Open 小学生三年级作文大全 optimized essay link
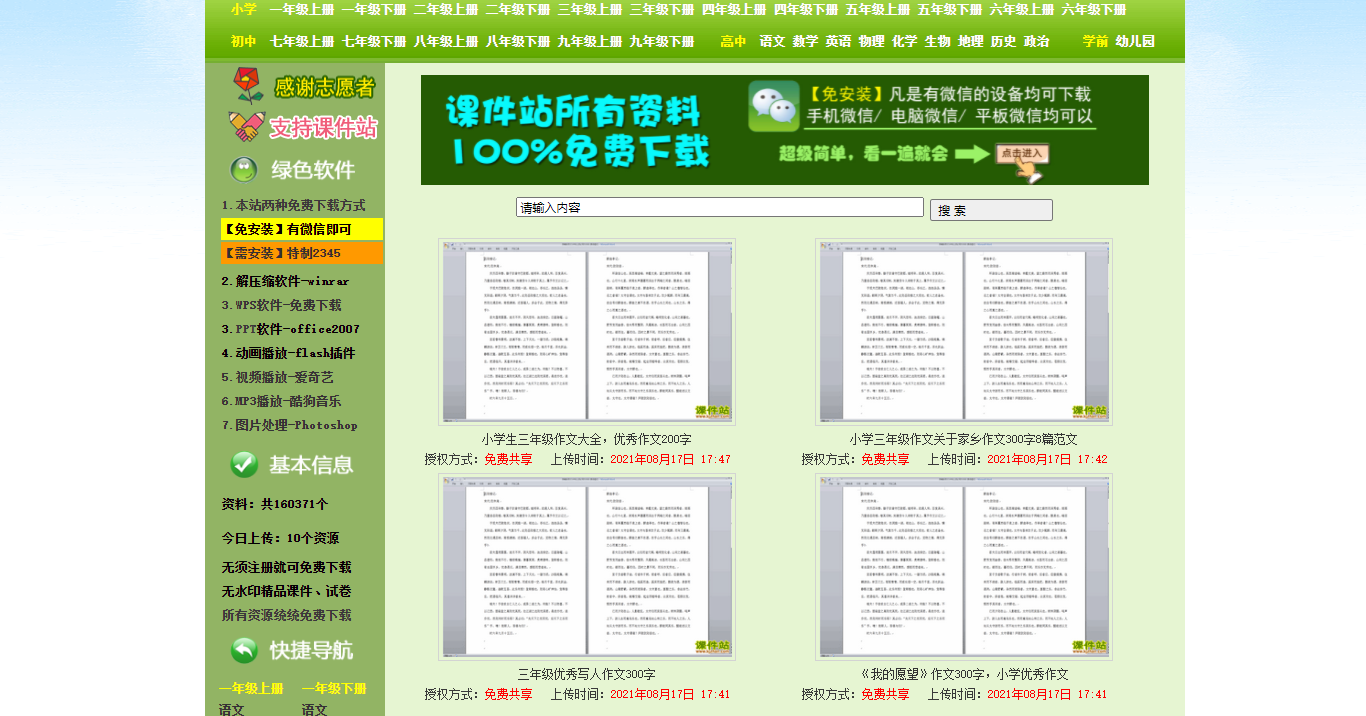The width and height of the screenshot is (1366, 716). (585, 435)
